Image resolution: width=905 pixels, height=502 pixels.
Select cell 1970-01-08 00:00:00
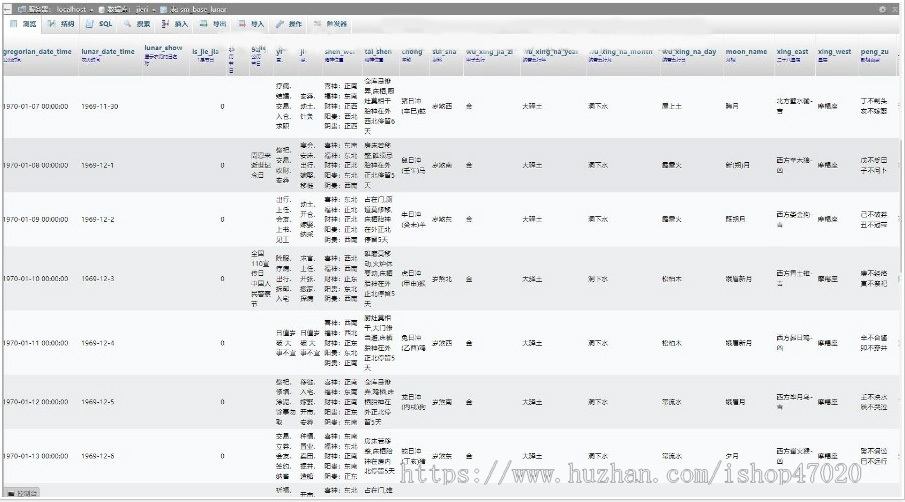coord(36,166)
